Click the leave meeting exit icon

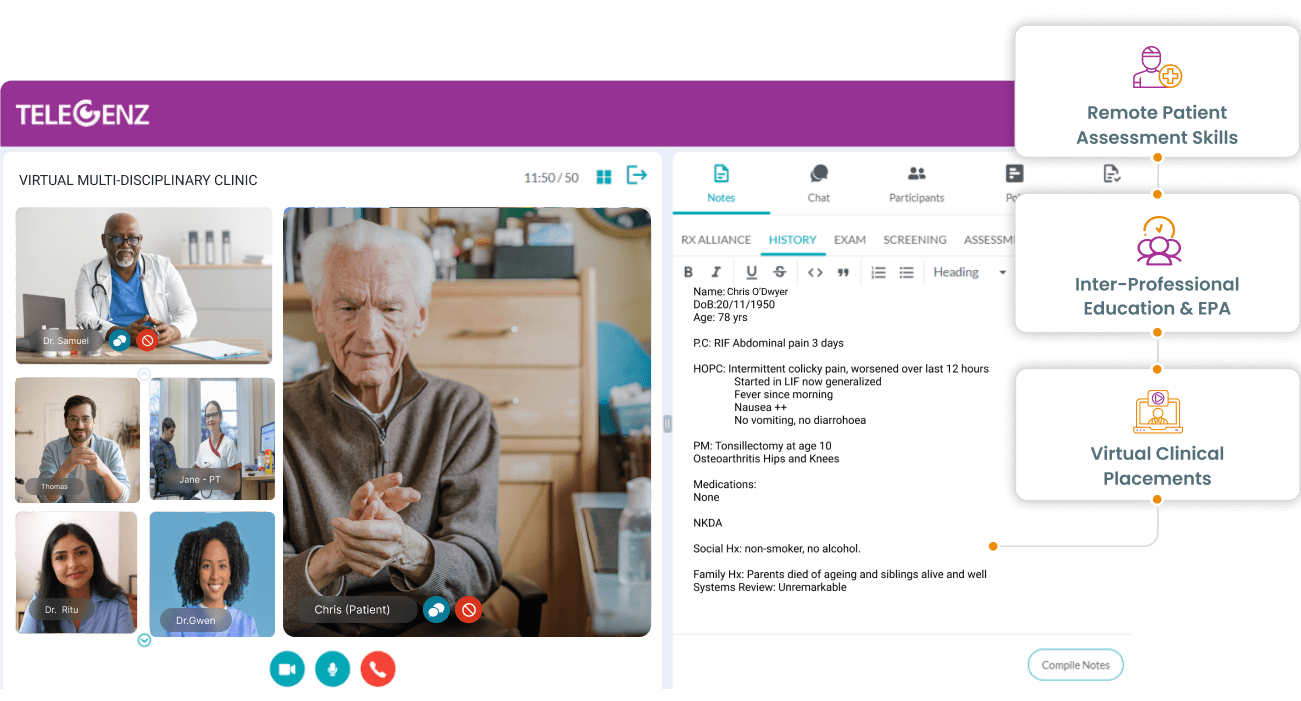click(x=637, y=176)
